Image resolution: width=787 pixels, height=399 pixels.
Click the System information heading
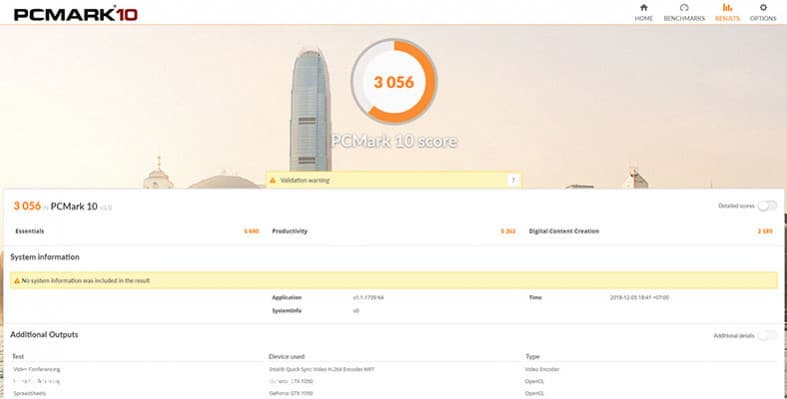[45, 257]
